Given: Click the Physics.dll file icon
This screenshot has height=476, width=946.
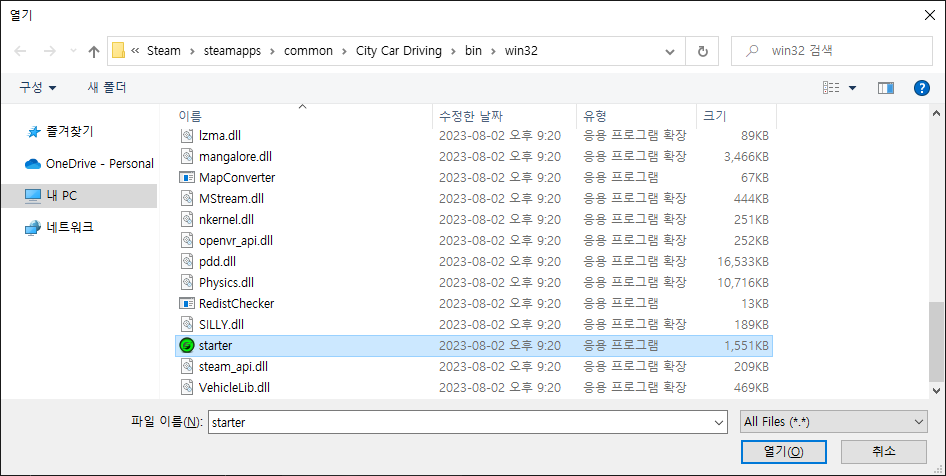Looking at the screenshot, I should point(187,282).
